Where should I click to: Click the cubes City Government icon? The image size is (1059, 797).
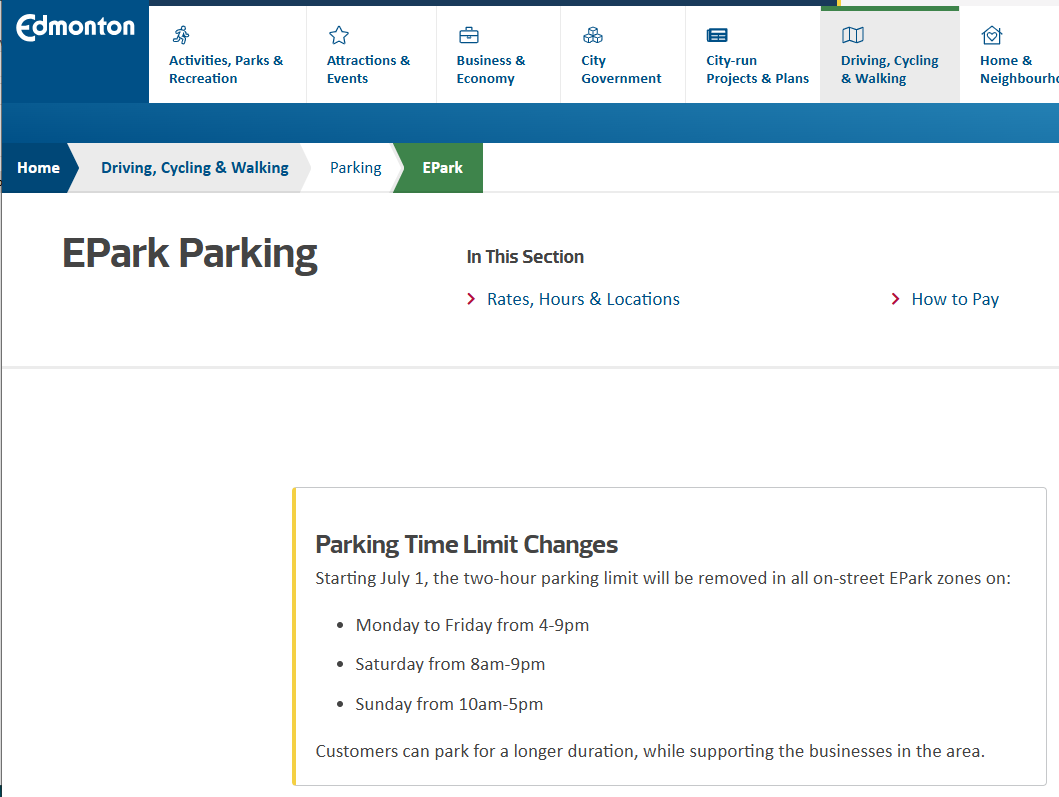pos(593,35)
